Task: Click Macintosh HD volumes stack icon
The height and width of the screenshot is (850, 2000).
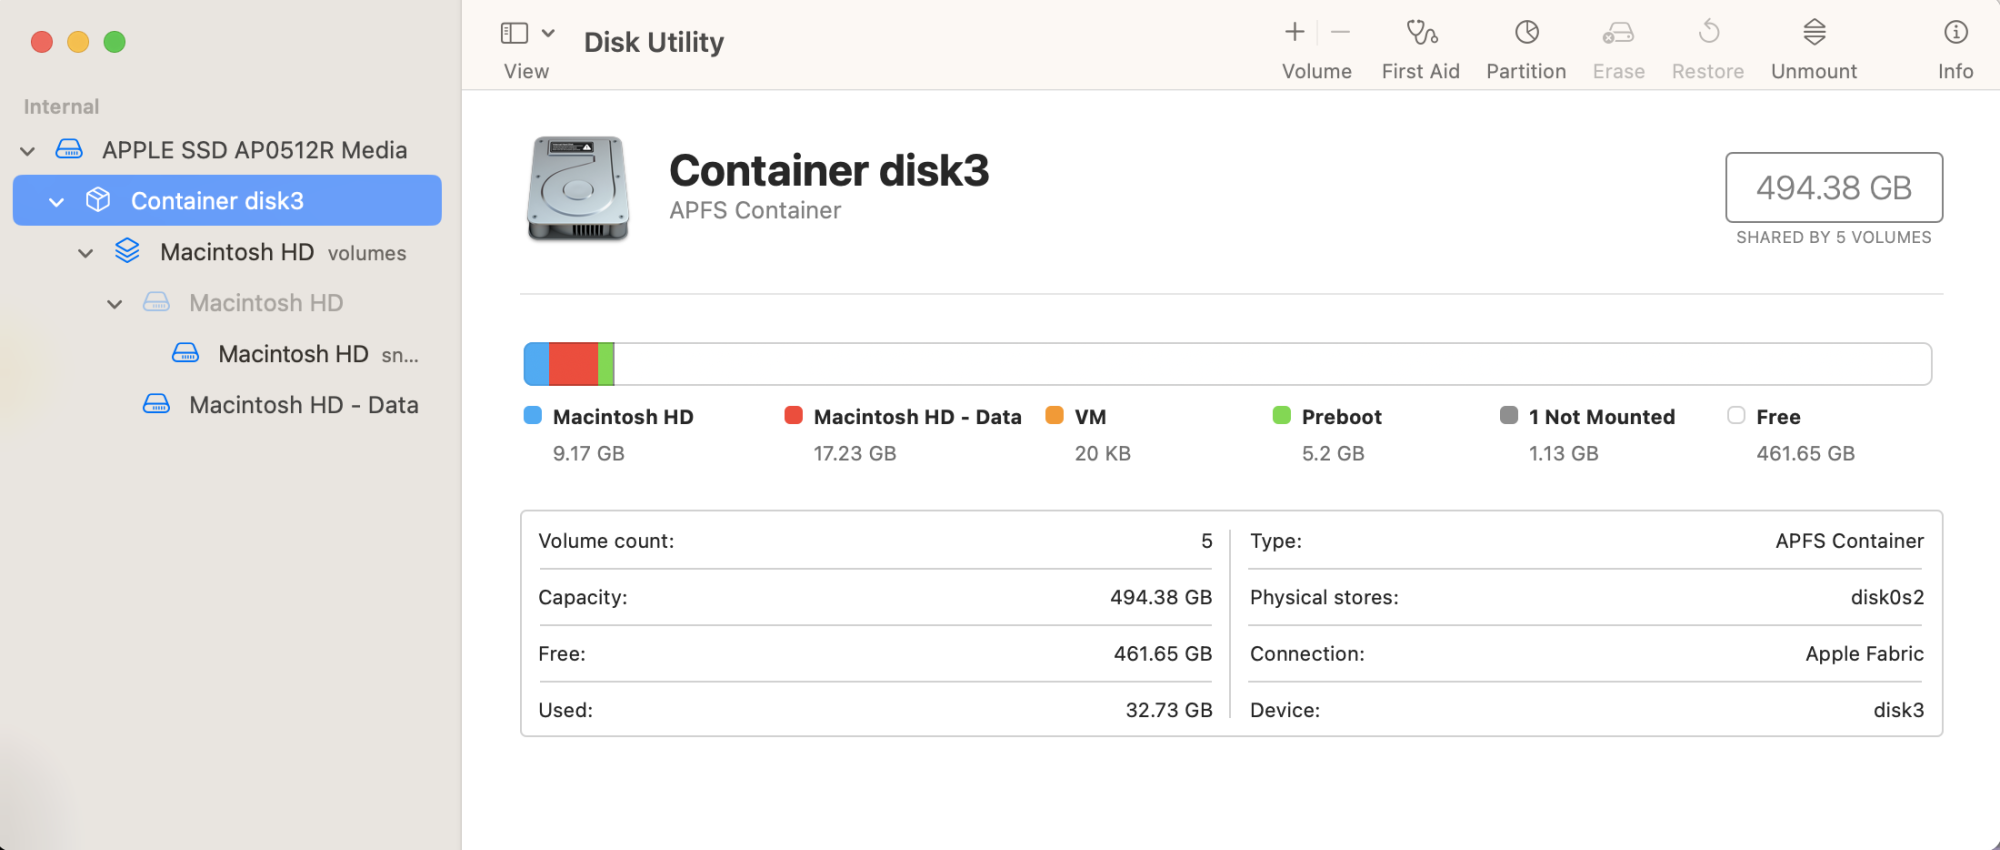Action: pyautogui.click(x=127, y=251)
